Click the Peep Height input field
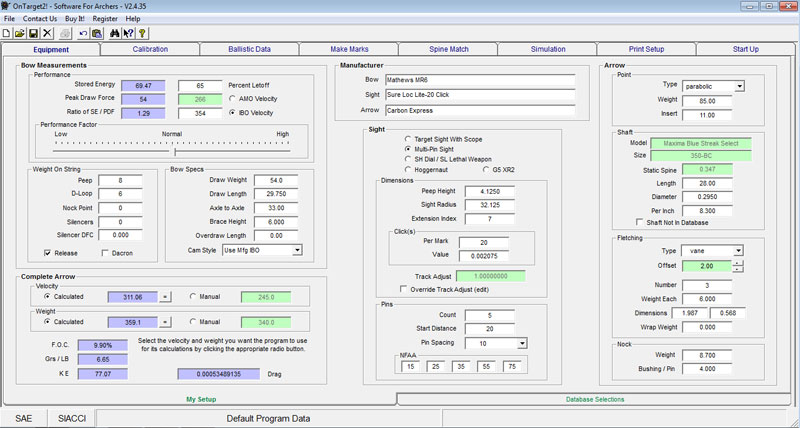The height and width of the screenshot is (428, 800). tap(489, 191)
